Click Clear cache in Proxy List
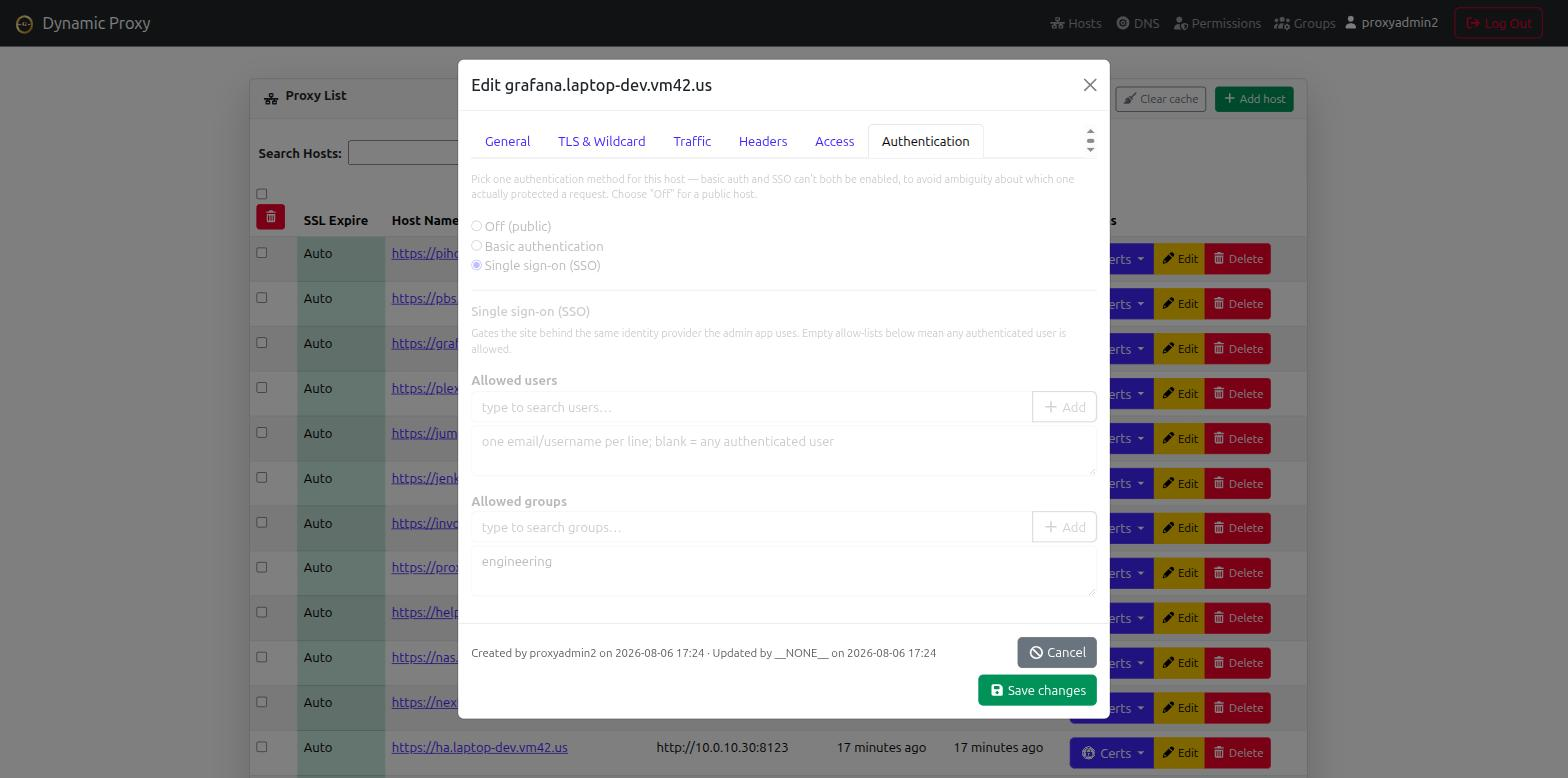Screen dimensions: 1568x778 [1160, 99]
